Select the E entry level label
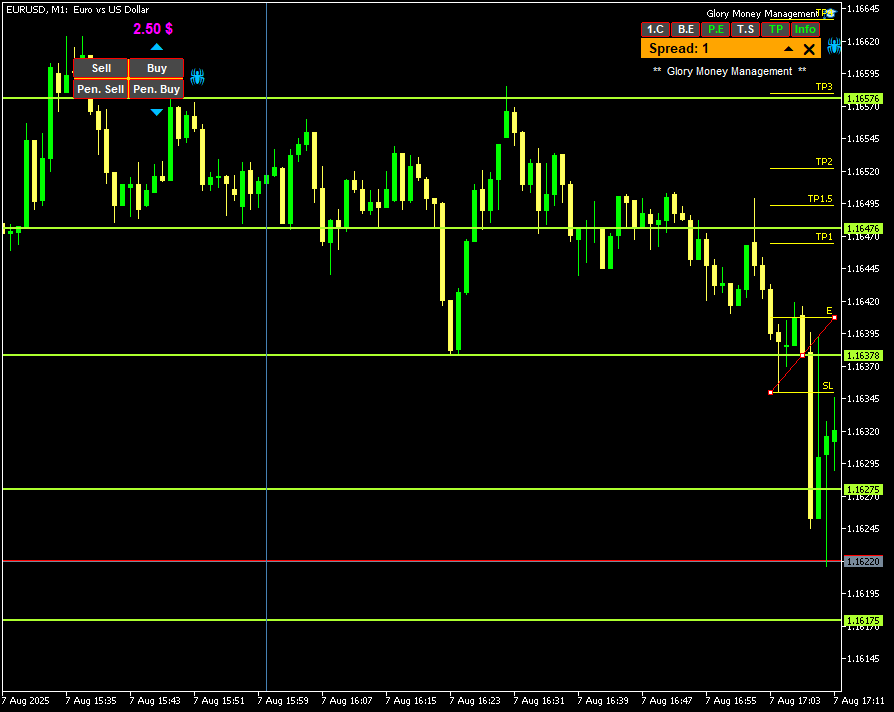This screenshot has width=894, height=712. 829,311
